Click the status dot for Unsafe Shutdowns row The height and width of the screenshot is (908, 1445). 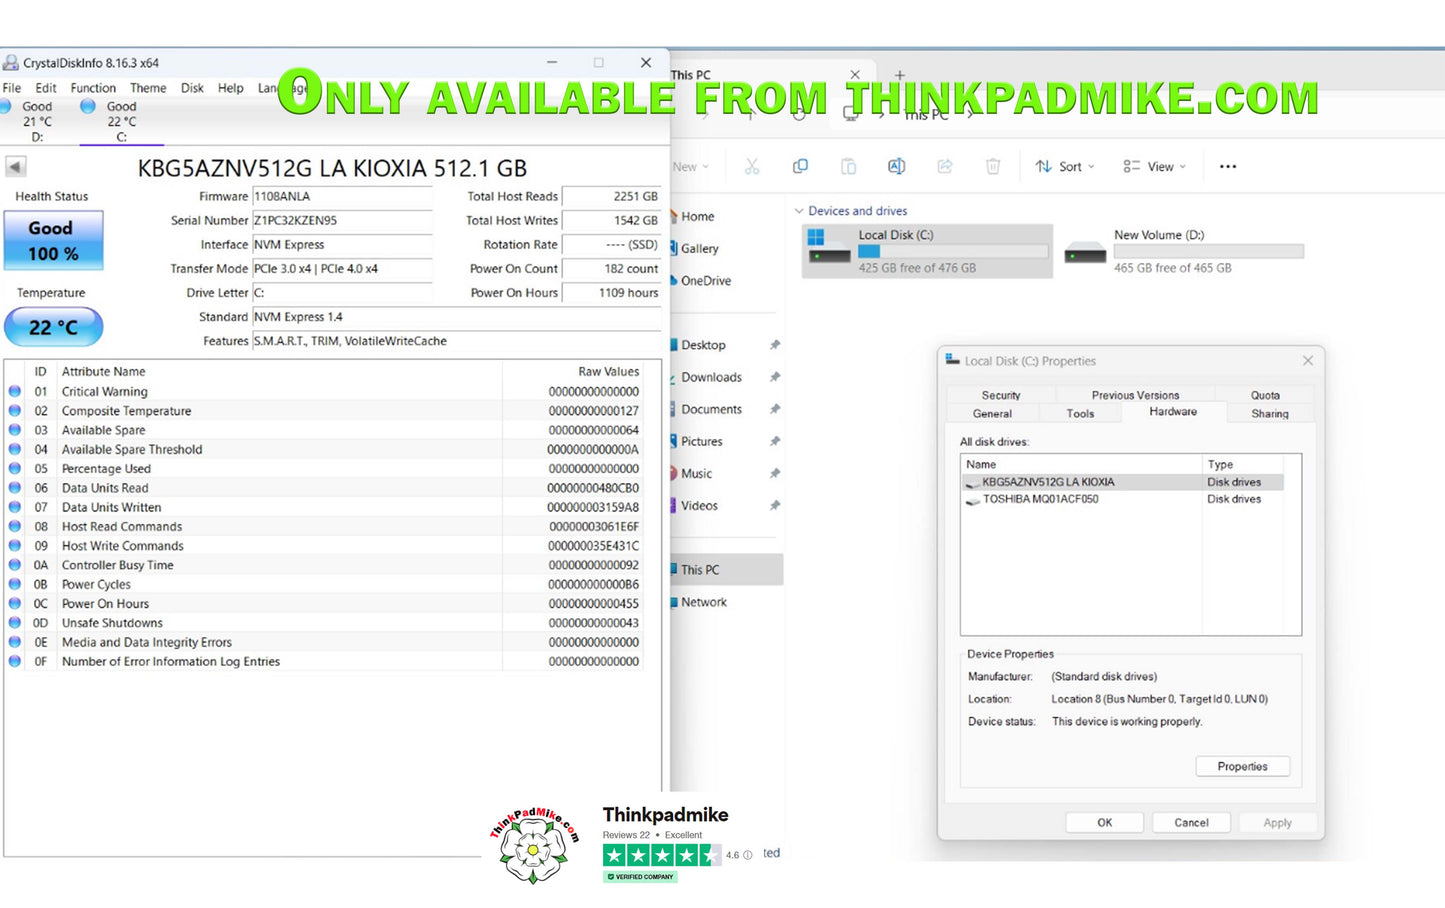pyautogui.click(x=15, y=622)
